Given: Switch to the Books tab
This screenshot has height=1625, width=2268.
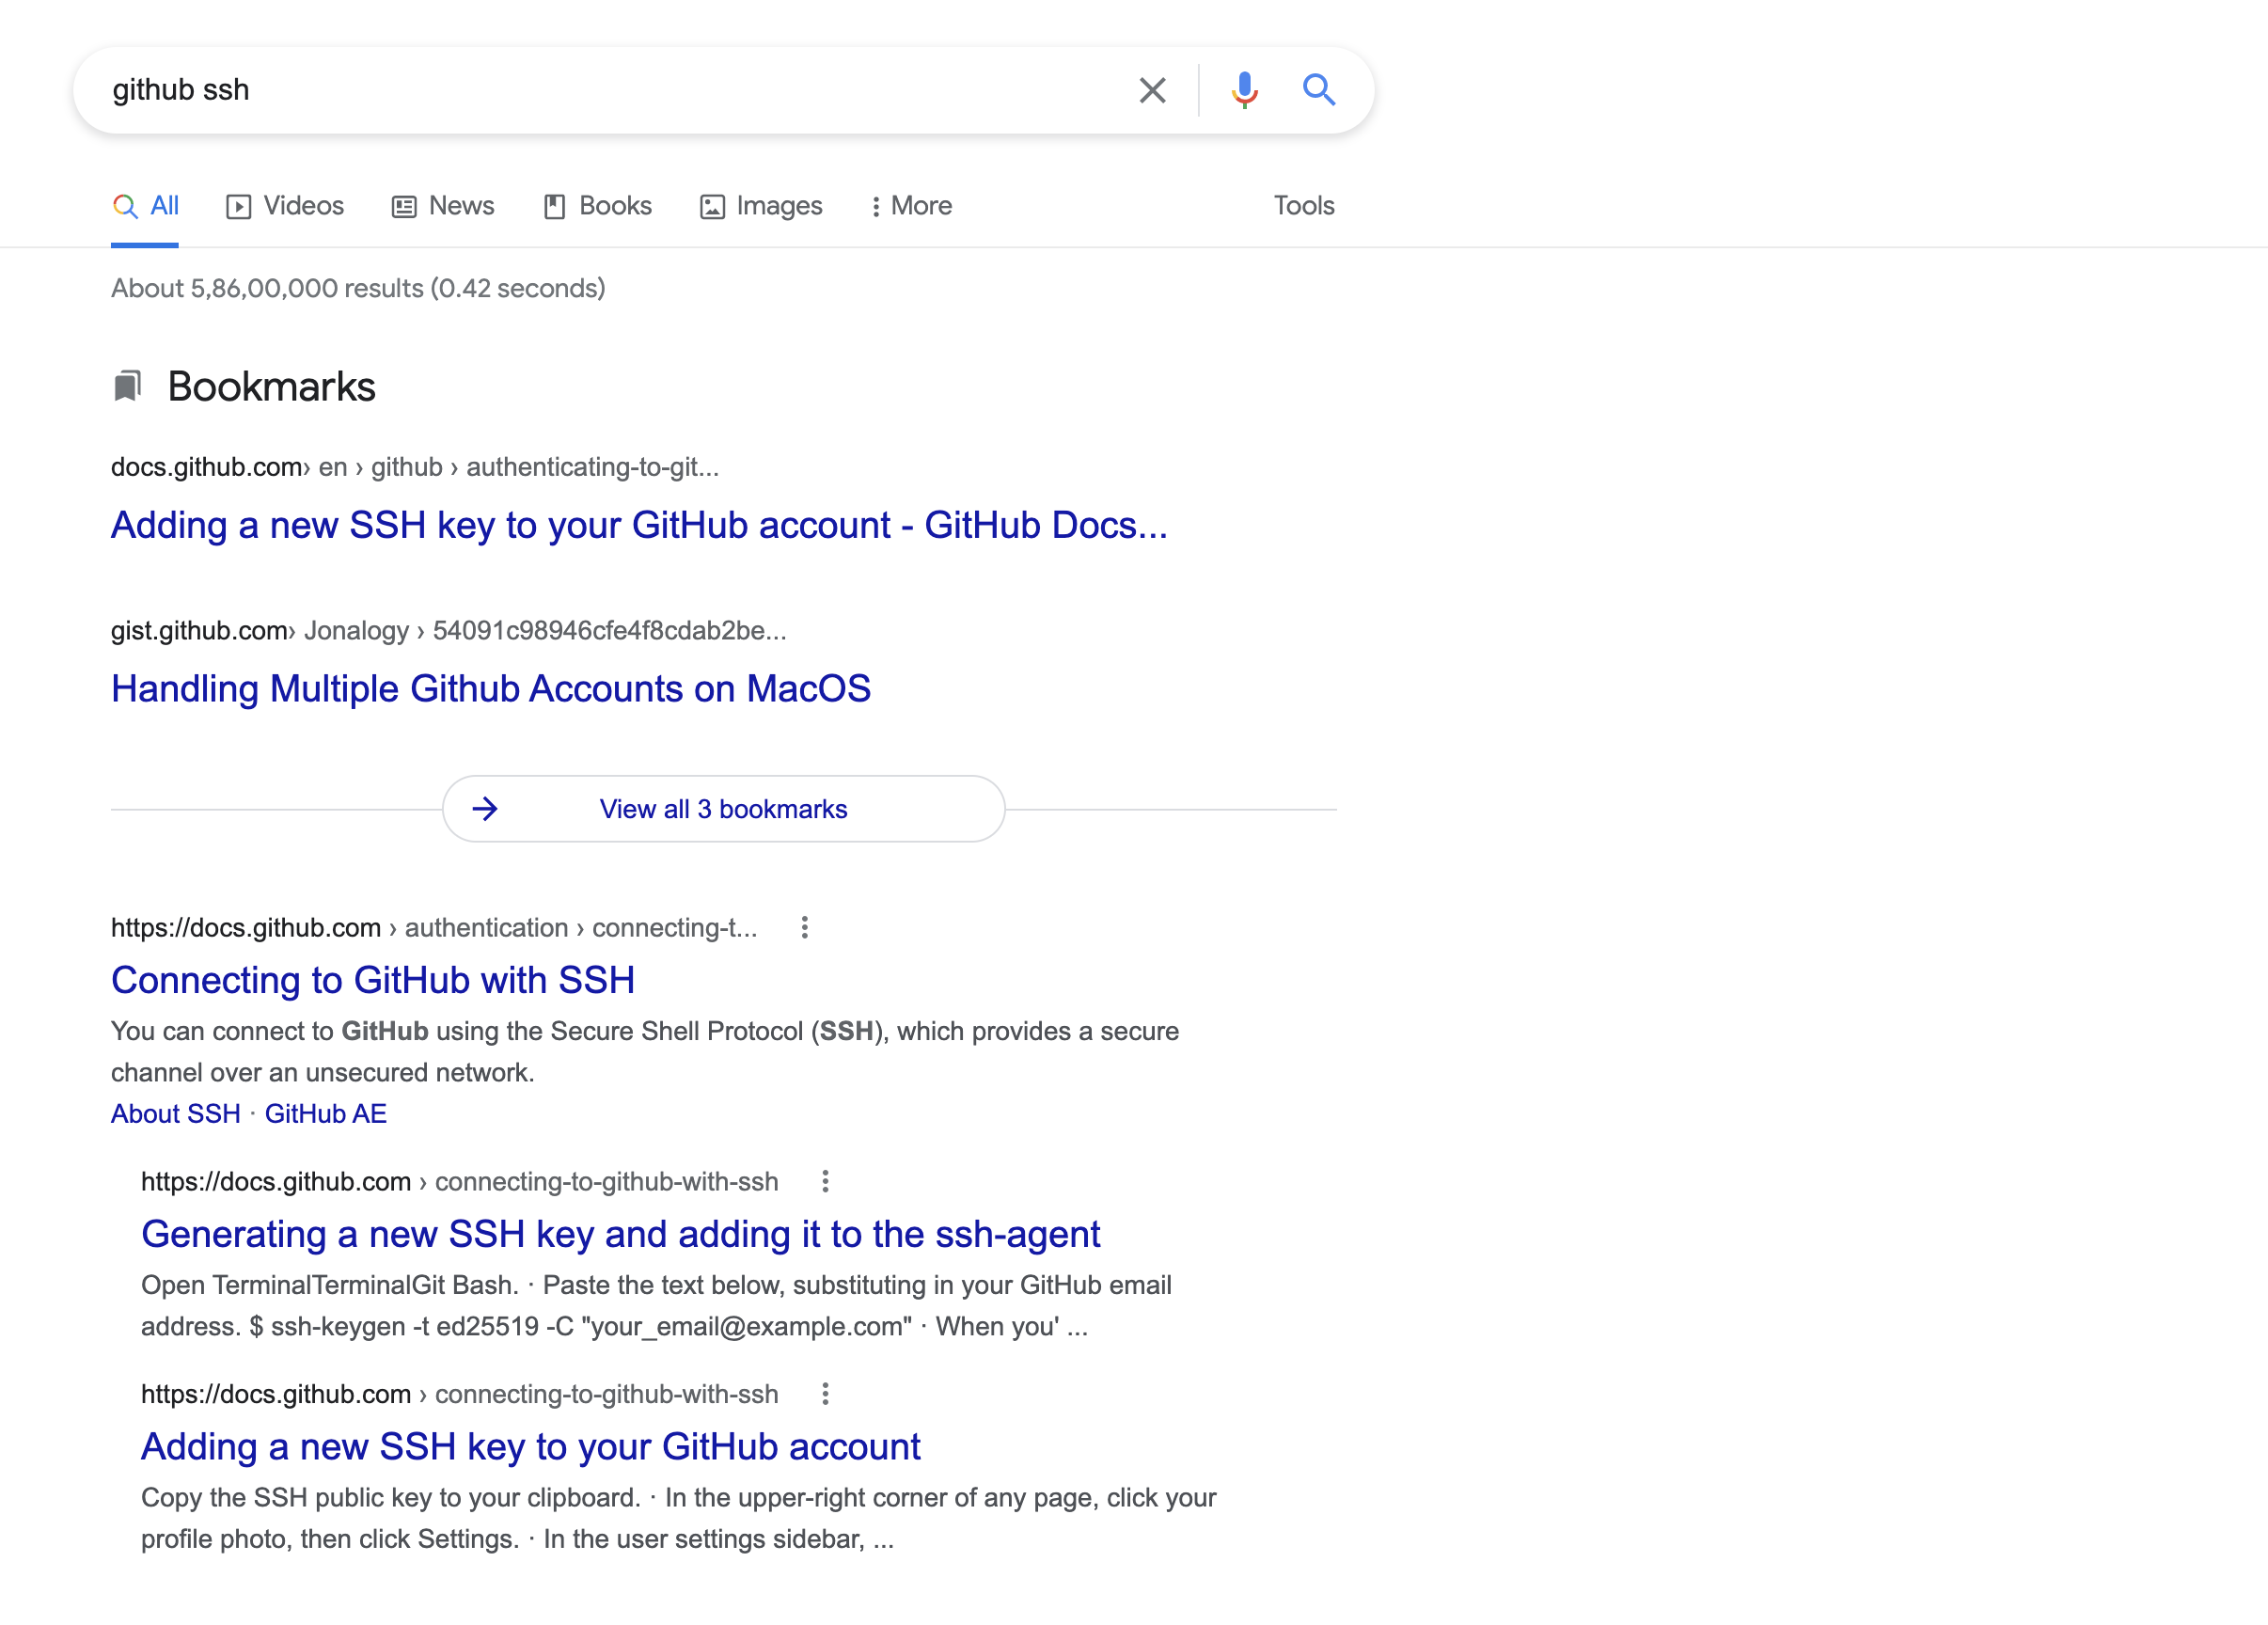Looking at the screenshot, I should pyautogui.click(x=597, y=206).
